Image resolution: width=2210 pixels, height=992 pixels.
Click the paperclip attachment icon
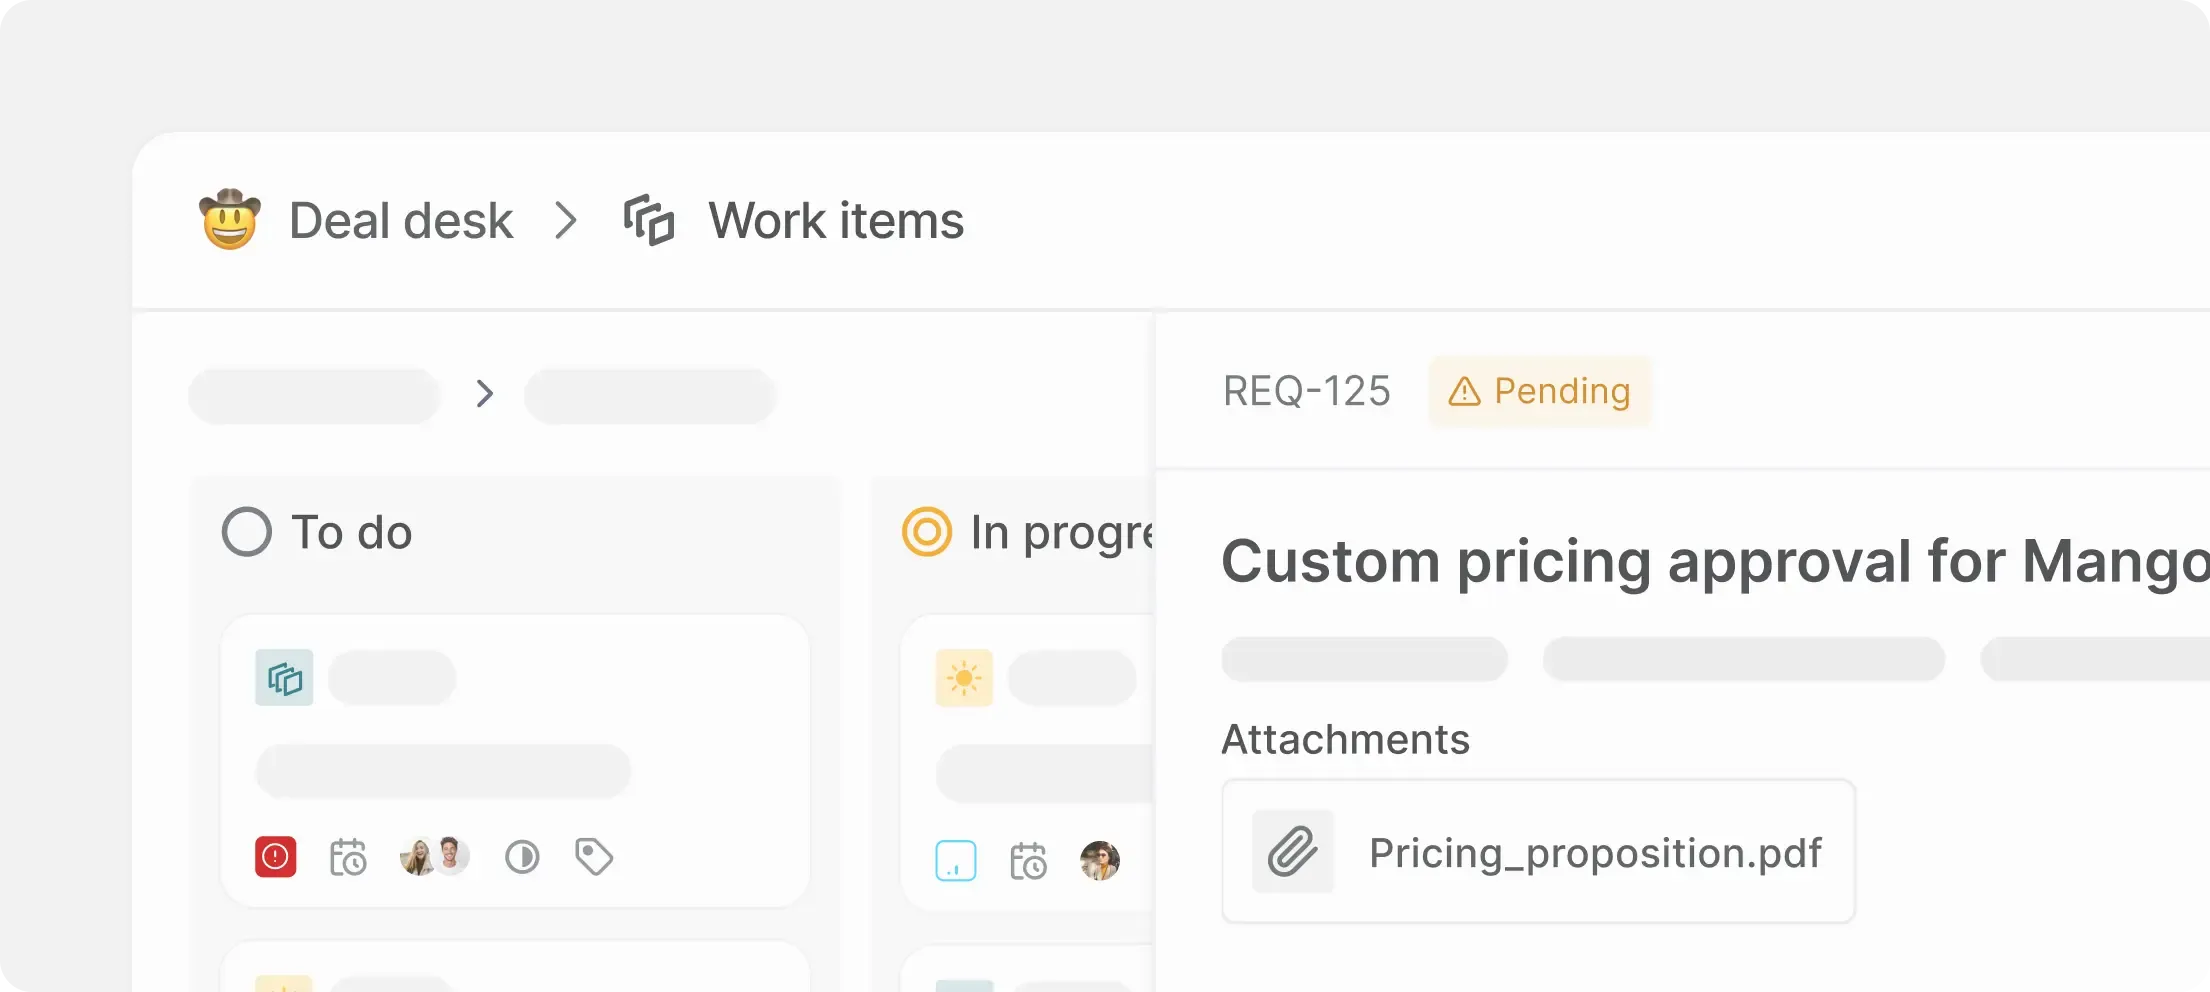pos(1293,852)
